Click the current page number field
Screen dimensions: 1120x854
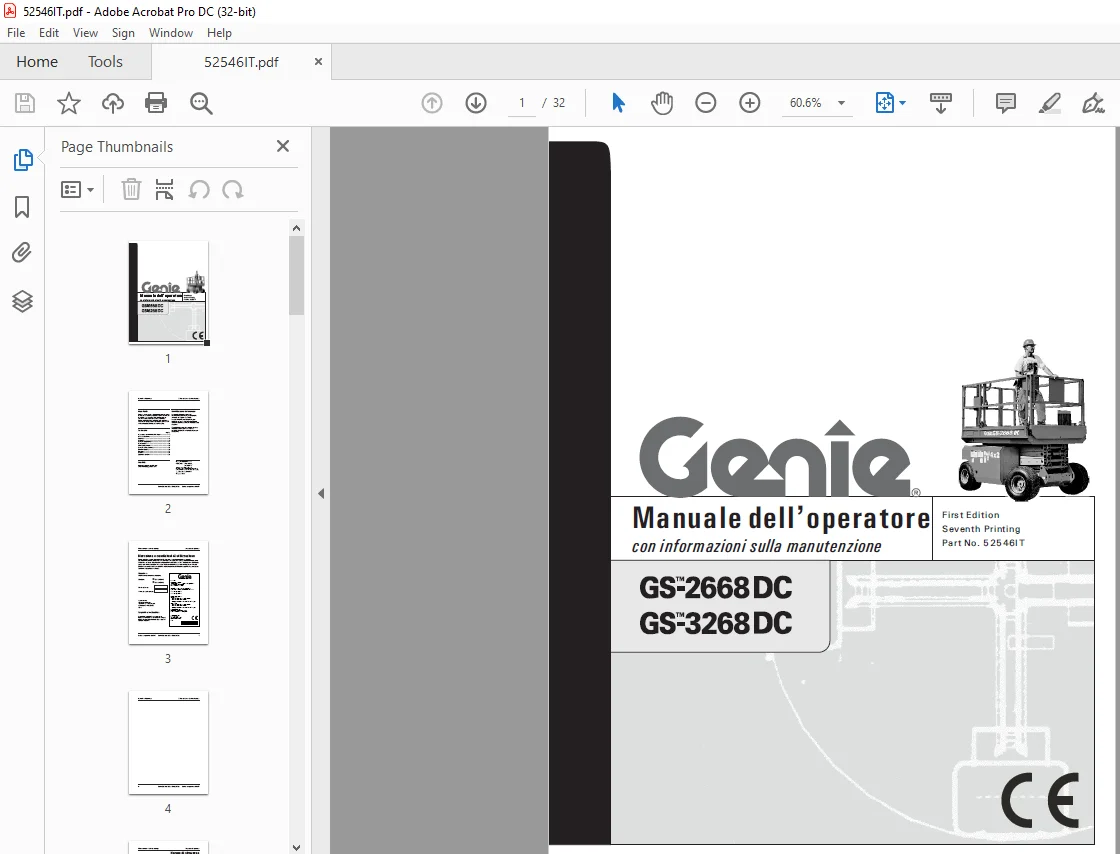point(522,103)
